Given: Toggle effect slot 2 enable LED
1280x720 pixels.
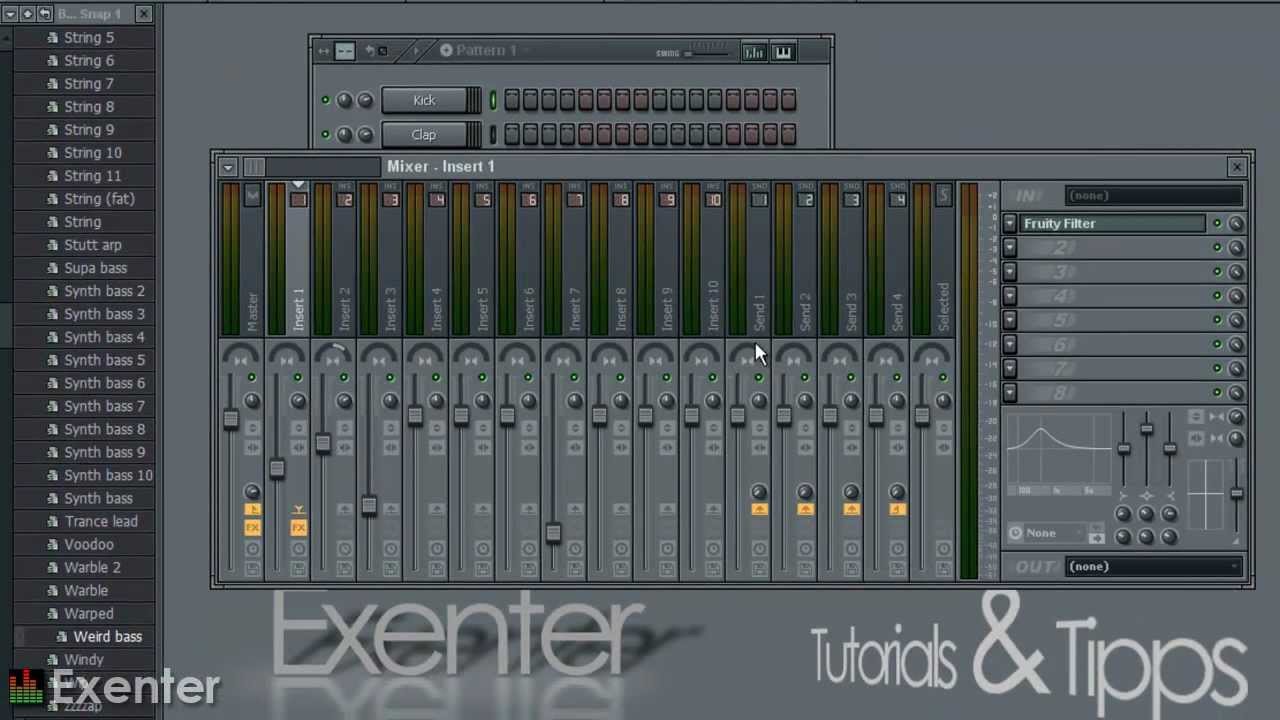Looking at the screenshot, I should (1217, 248).
